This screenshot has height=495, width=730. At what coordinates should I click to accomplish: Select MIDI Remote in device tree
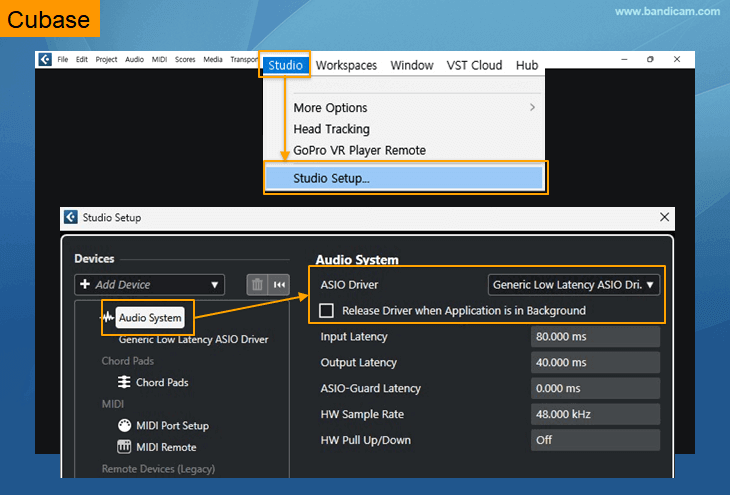166,447
